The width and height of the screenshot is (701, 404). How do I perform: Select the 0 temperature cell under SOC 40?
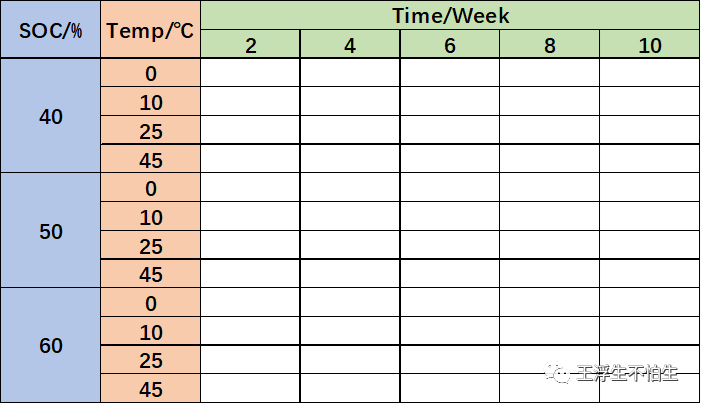pyautogui.click(x=151, y=73)
